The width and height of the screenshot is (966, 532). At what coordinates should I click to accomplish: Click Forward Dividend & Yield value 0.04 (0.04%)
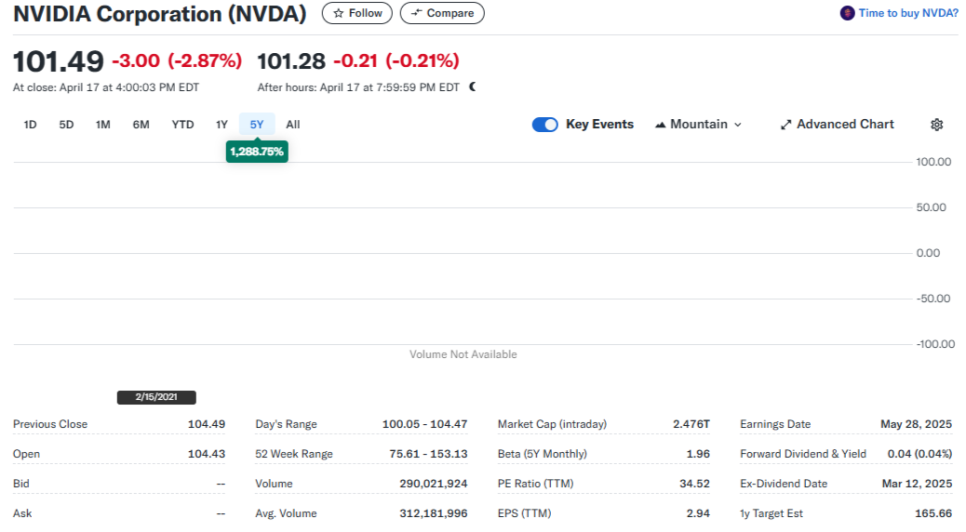point(920,454)
